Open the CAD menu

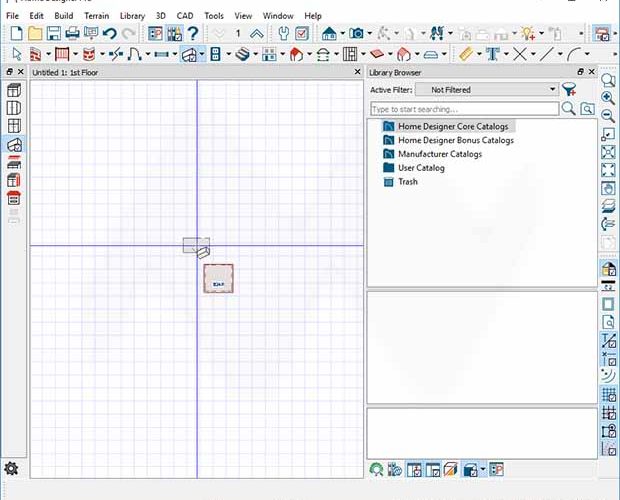(x=185, y=16)
